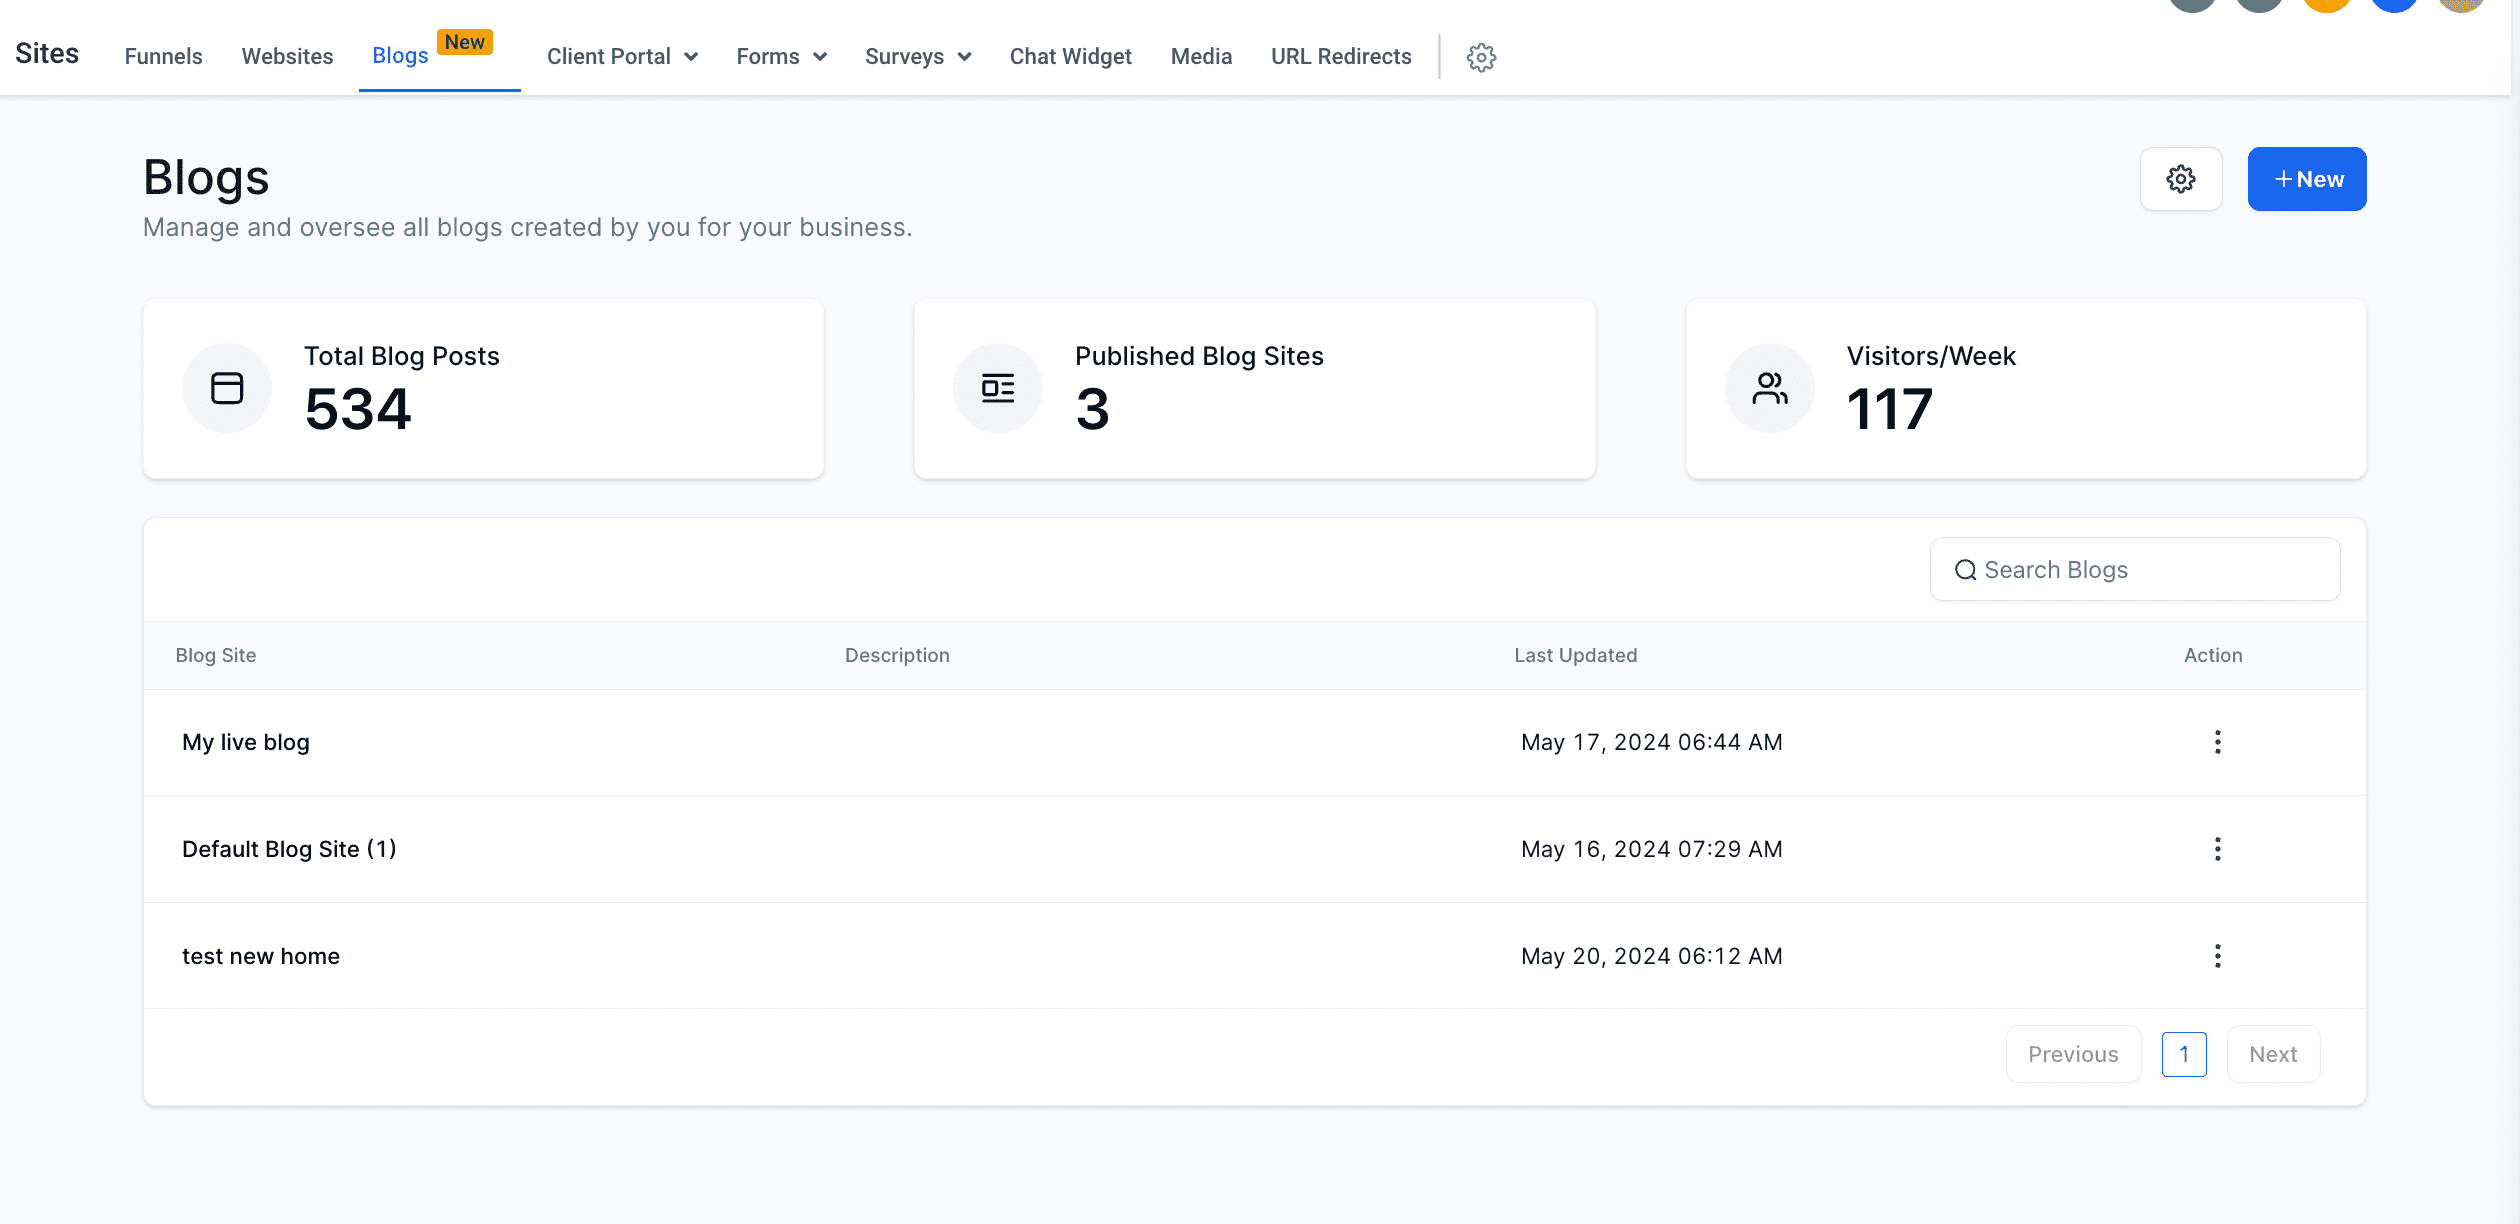This screenshot has width=2520, height=1224.
Task: Open the test new home row
Action: click(x=1255, y=956)
